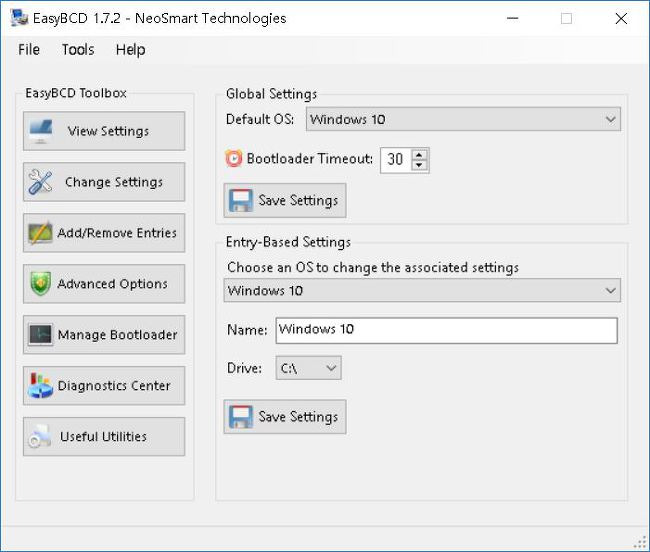Minimize the EasyBCD window
650x552 pixels.
tap(513, 18)
